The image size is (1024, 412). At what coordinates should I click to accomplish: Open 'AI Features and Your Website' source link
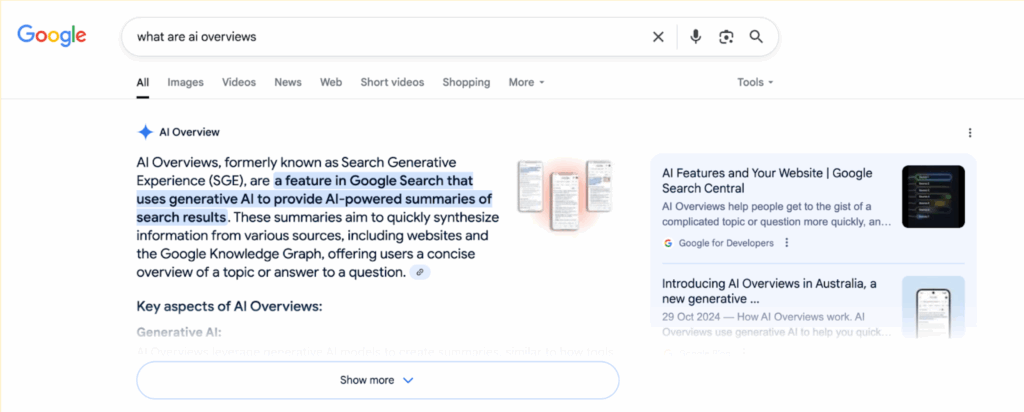point(767,181)
